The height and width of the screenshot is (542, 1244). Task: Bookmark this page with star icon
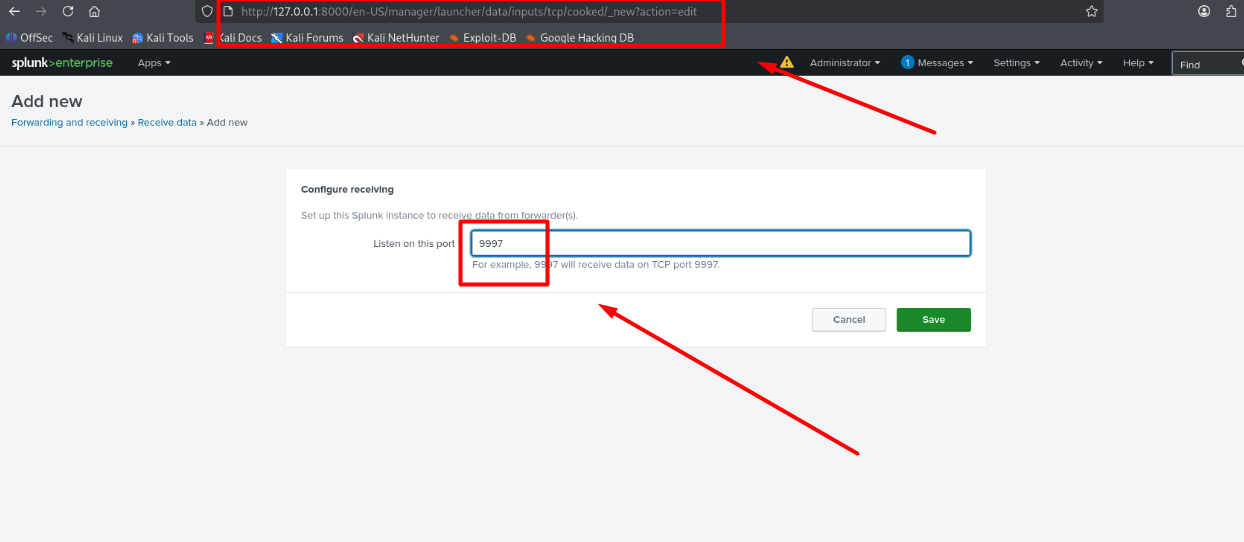coord(1091,11)
